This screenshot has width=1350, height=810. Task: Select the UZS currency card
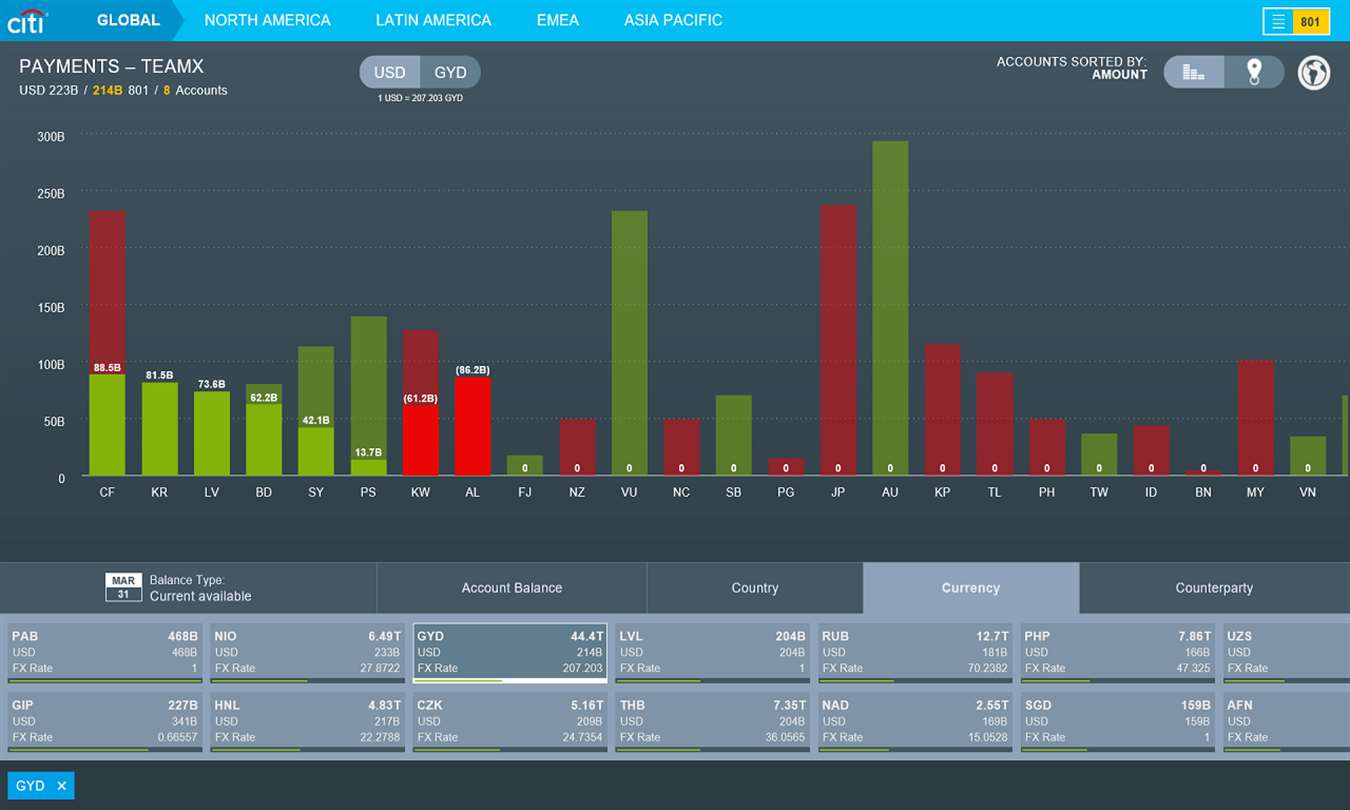point(1286,654)
